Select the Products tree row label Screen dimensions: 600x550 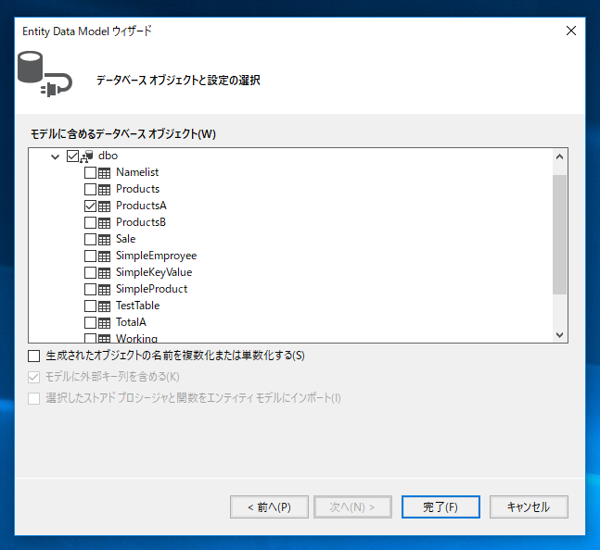[138, 189]
